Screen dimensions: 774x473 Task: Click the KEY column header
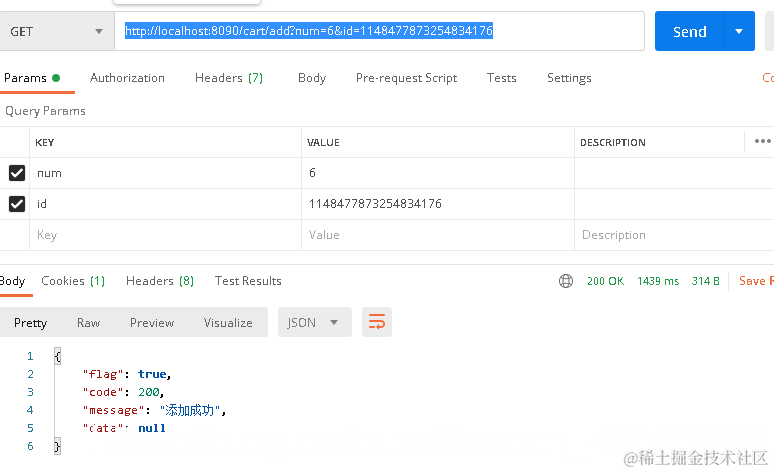[x=44, y=143]
